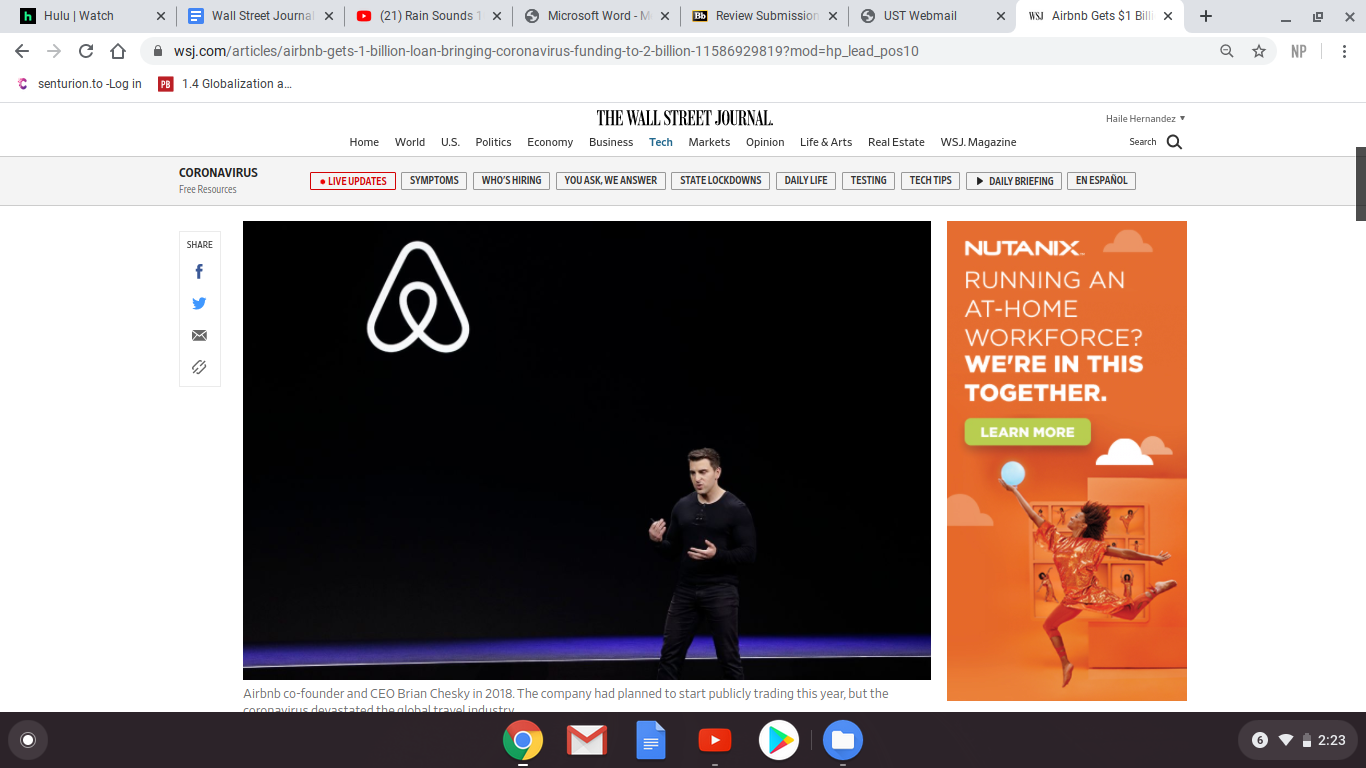Go forward in browser

coord(54,51)
